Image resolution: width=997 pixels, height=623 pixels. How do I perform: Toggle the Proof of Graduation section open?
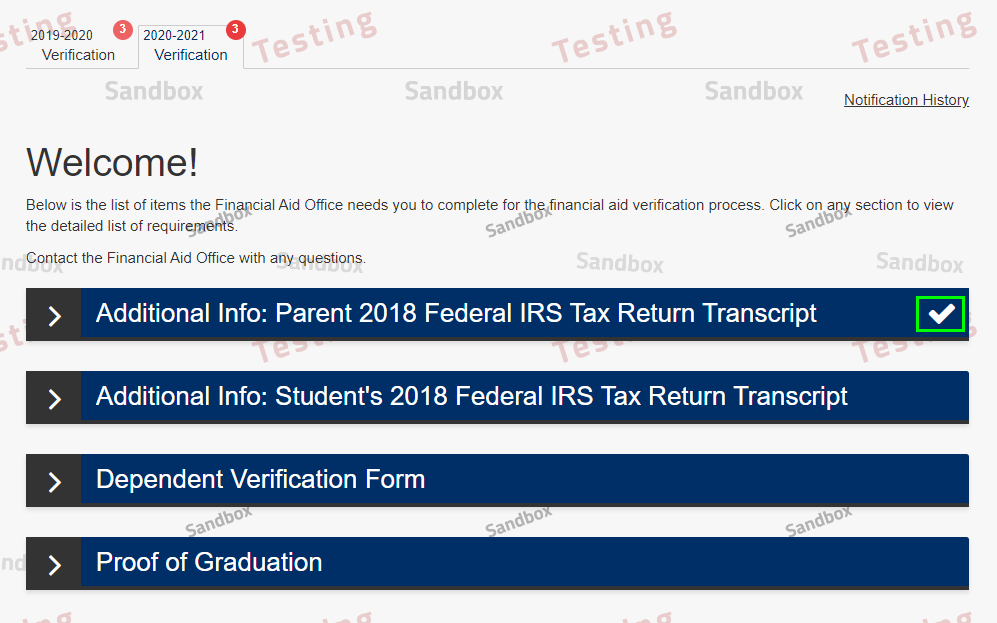[x=400, y=563]
